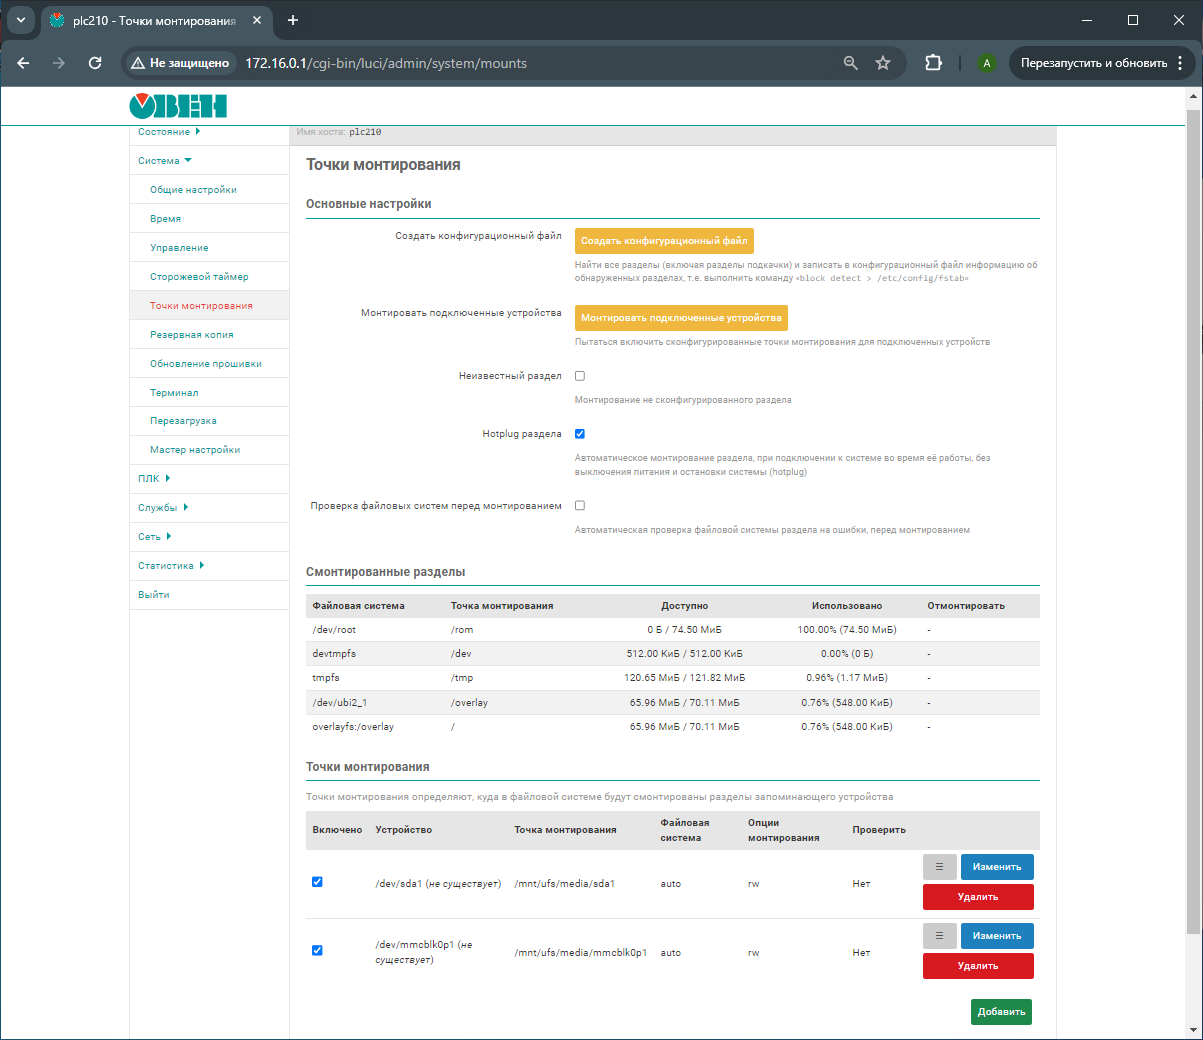
Task: Open the browser extensions puzzle icon
Action: (x=933, y=63)
